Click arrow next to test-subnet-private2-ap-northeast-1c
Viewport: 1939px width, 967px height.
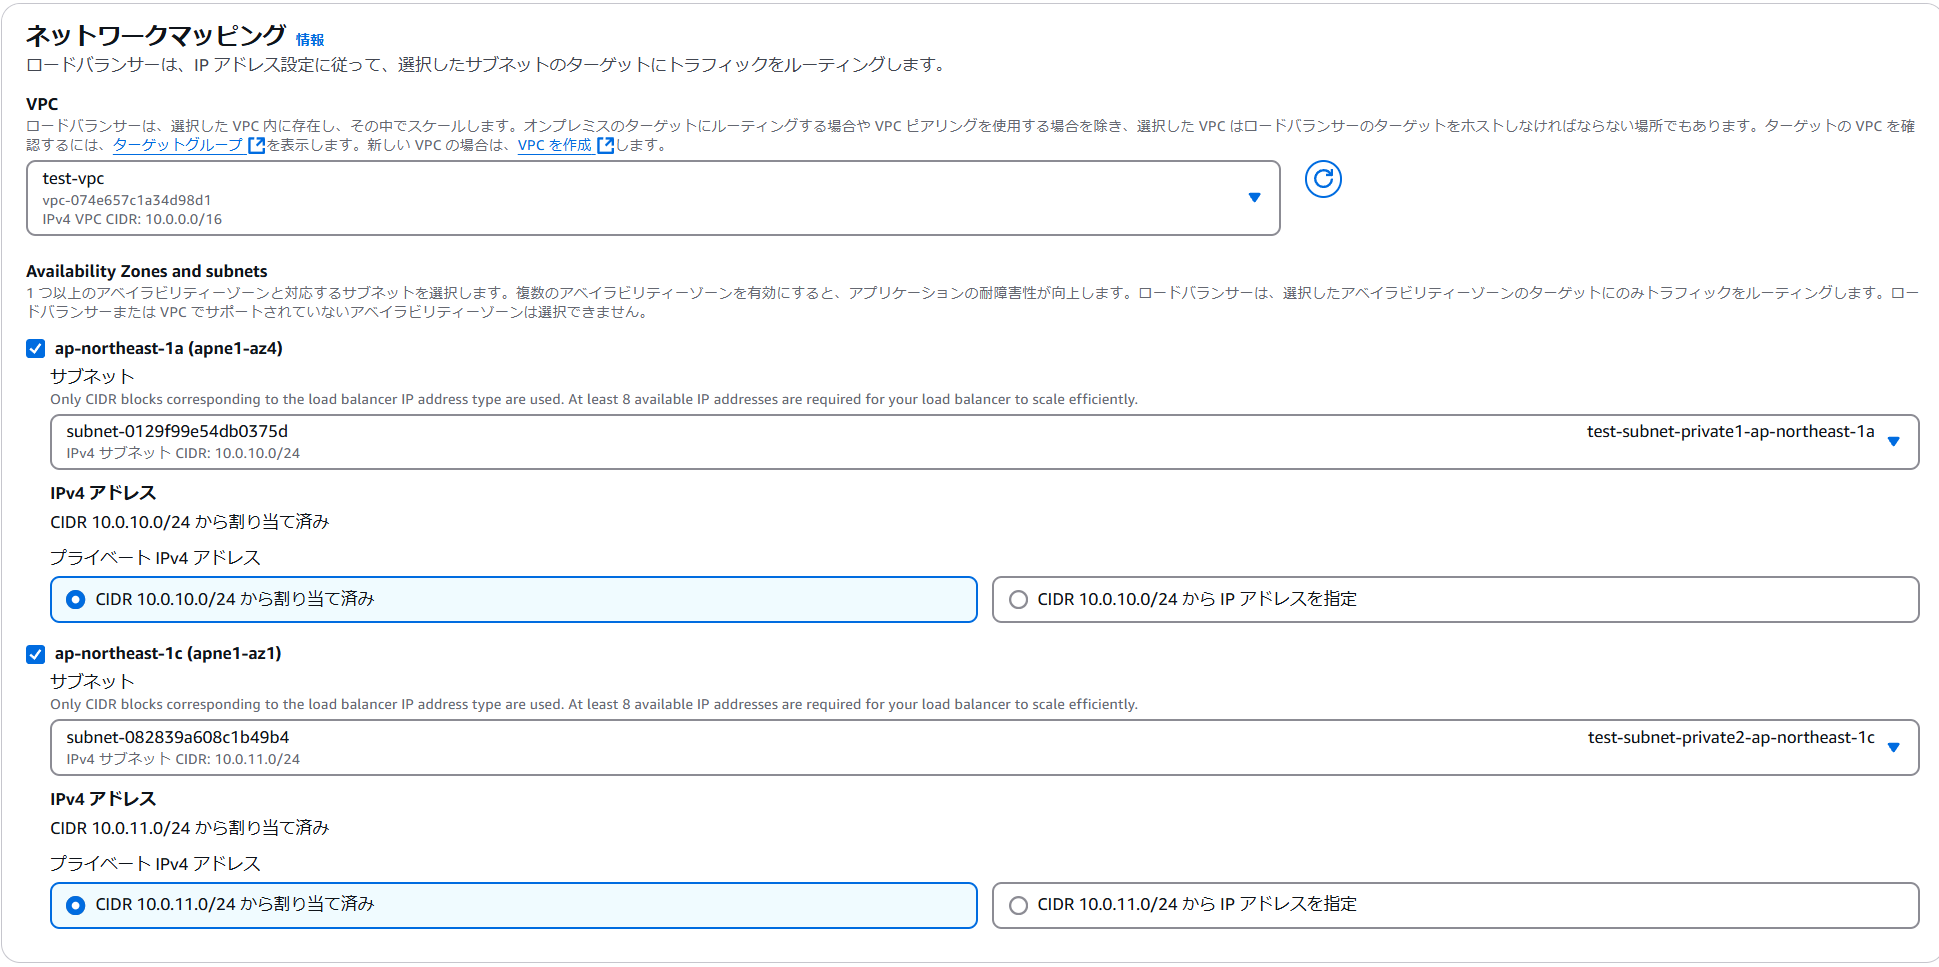tap(1893, 747)
